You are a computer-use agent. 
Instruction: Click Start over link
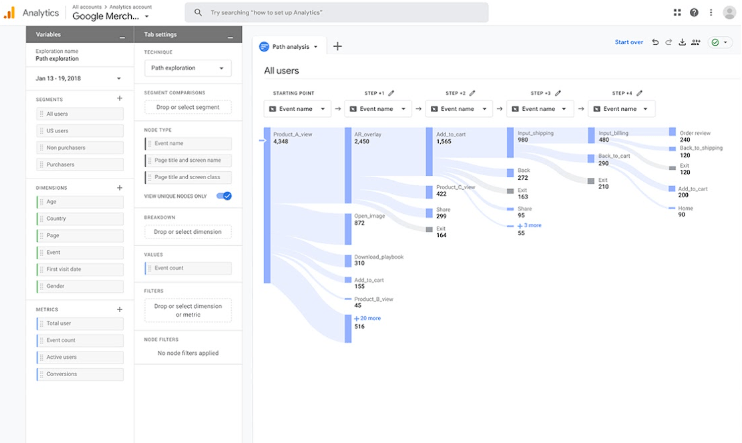click(628, 43)
